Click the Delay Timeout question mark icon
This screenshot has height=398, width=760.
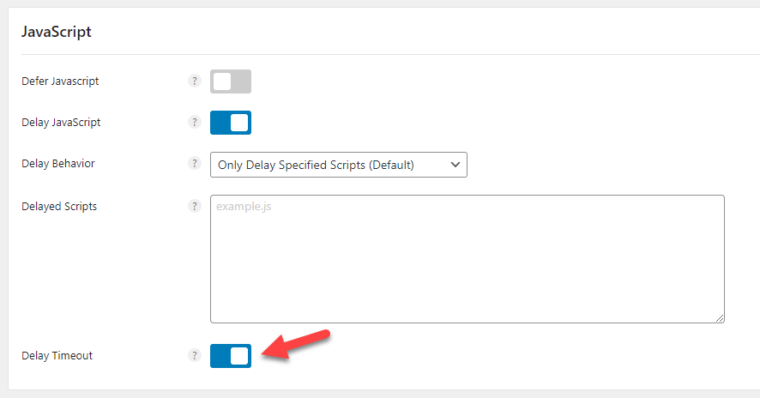(194, 355)
